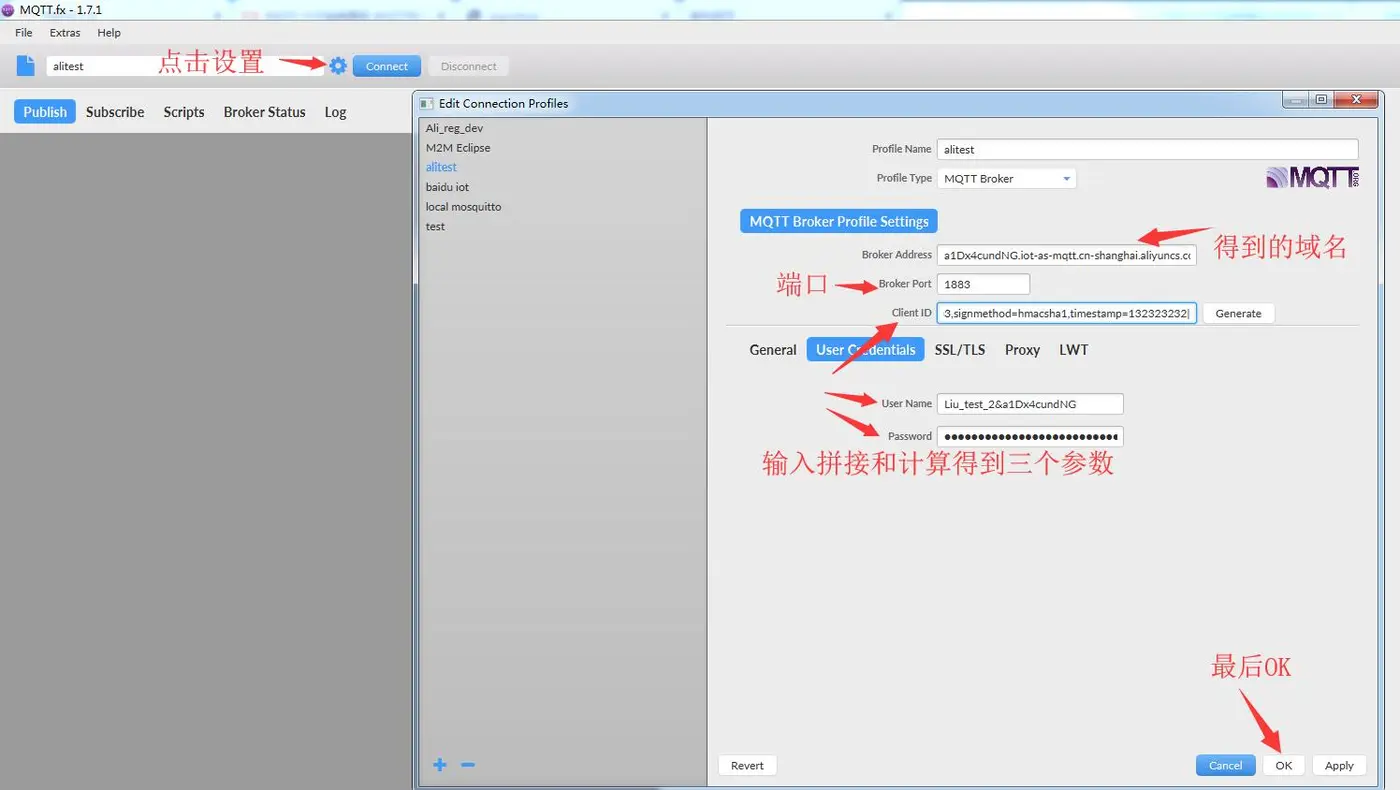Open the SSL/TLS tab
The image size is (1400, 790).
(960, 350)
